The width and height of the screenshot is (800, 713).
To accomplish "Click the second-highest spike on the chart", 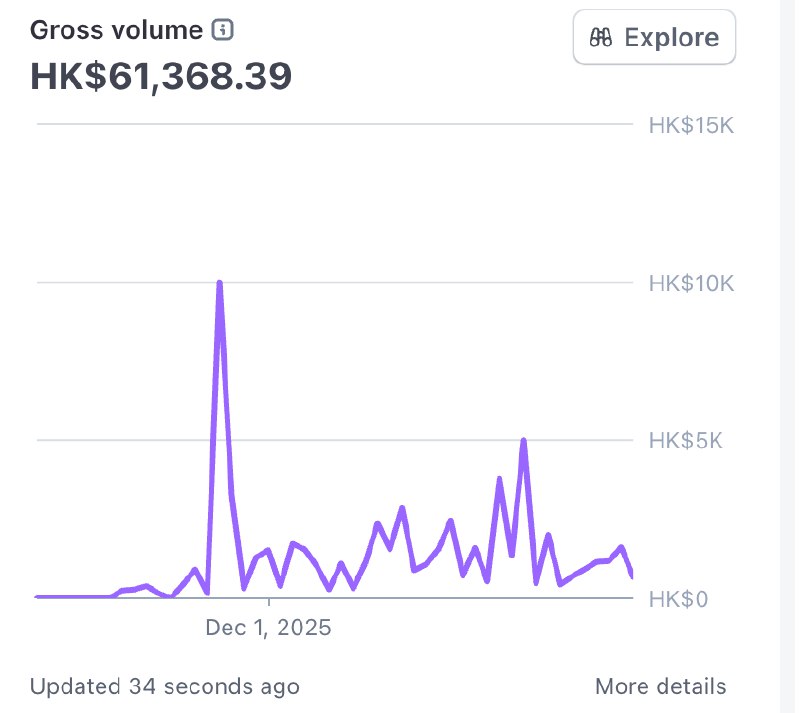I will point(523,438).
